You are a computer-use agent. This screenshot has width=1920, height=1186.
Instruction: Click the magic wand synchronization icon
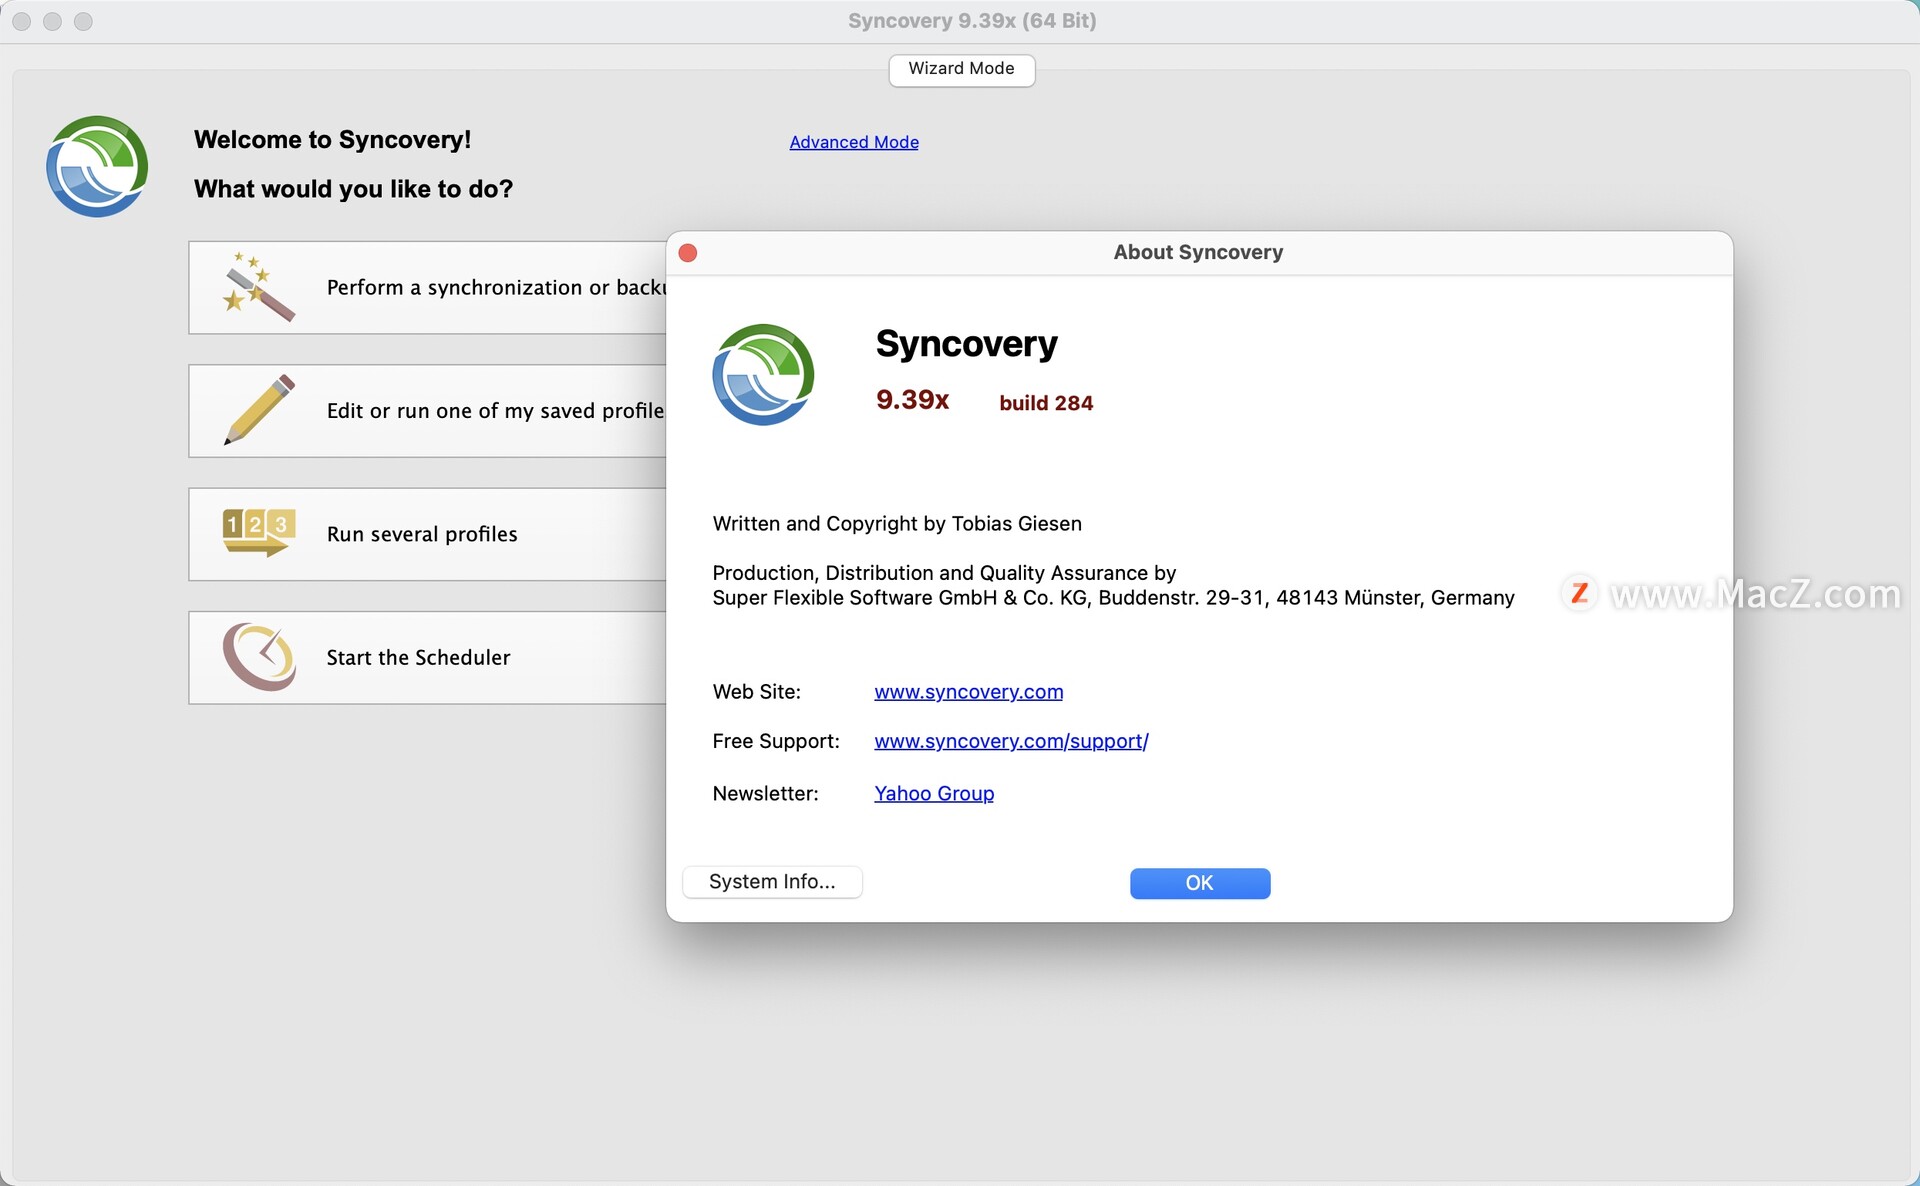tap(258, 287)
